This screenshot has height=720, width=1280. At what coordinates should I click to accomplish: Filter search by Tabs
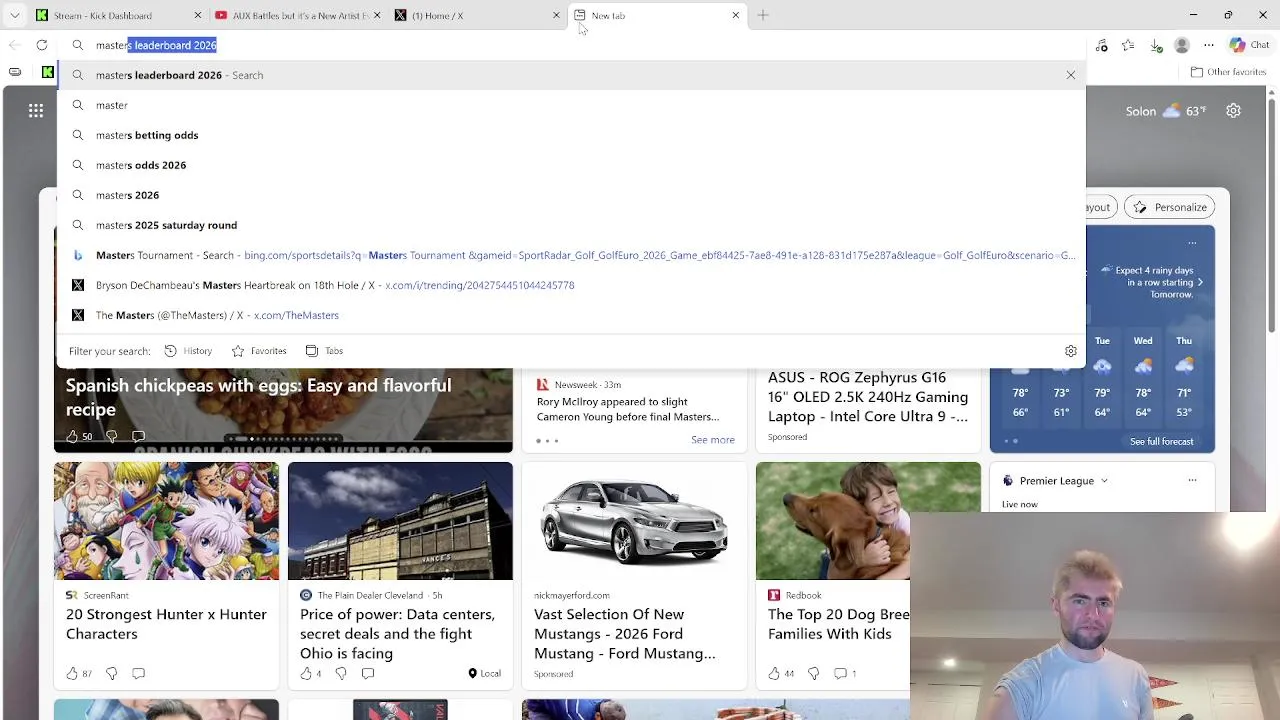pos(324,351)
